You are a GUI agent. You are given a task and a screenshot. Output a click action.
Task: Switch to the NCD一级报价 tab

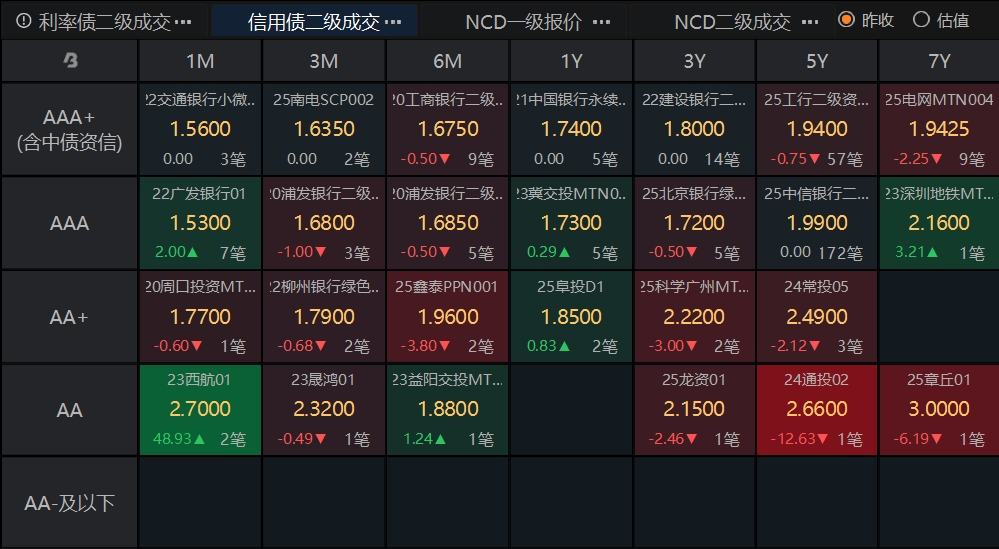pos(524,22)
